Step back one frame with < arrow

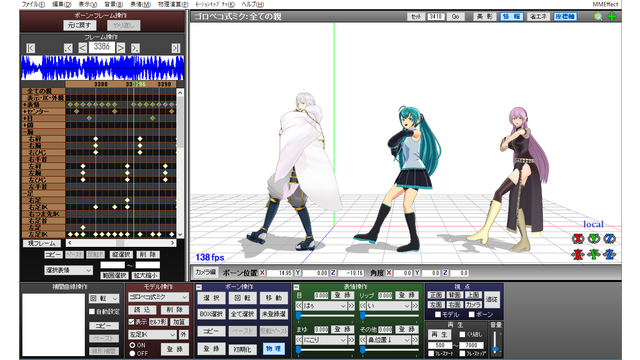pos(82,48)
